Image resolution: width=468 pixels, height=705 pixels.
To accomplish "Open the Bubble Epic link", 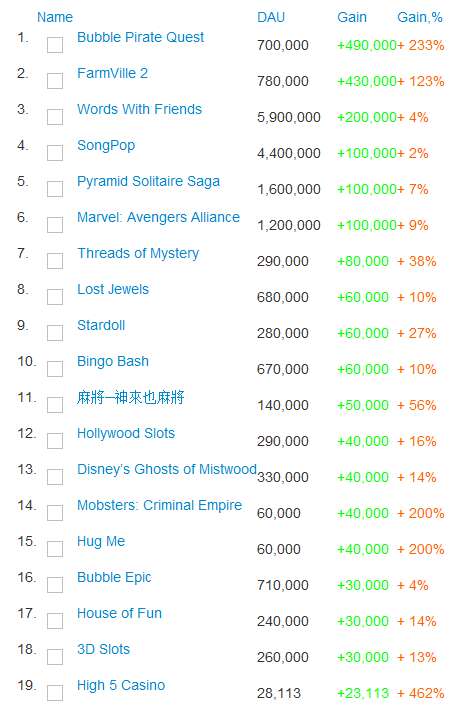I will (x=114, y=577).
